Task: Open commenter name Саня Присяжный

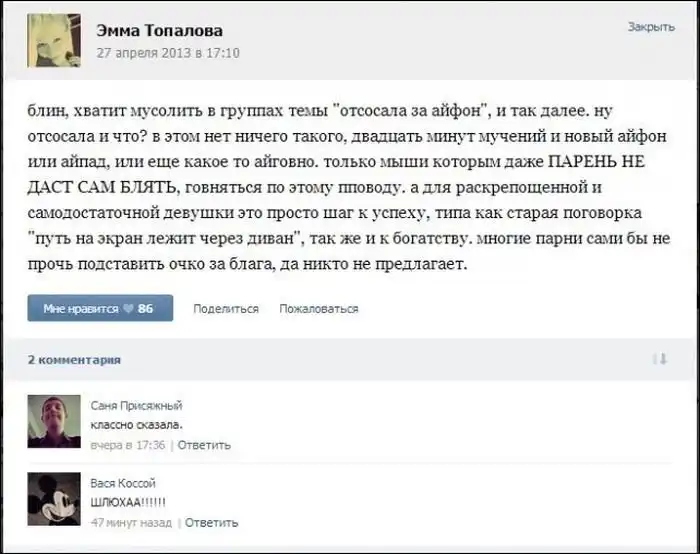Action: (136, 405)
